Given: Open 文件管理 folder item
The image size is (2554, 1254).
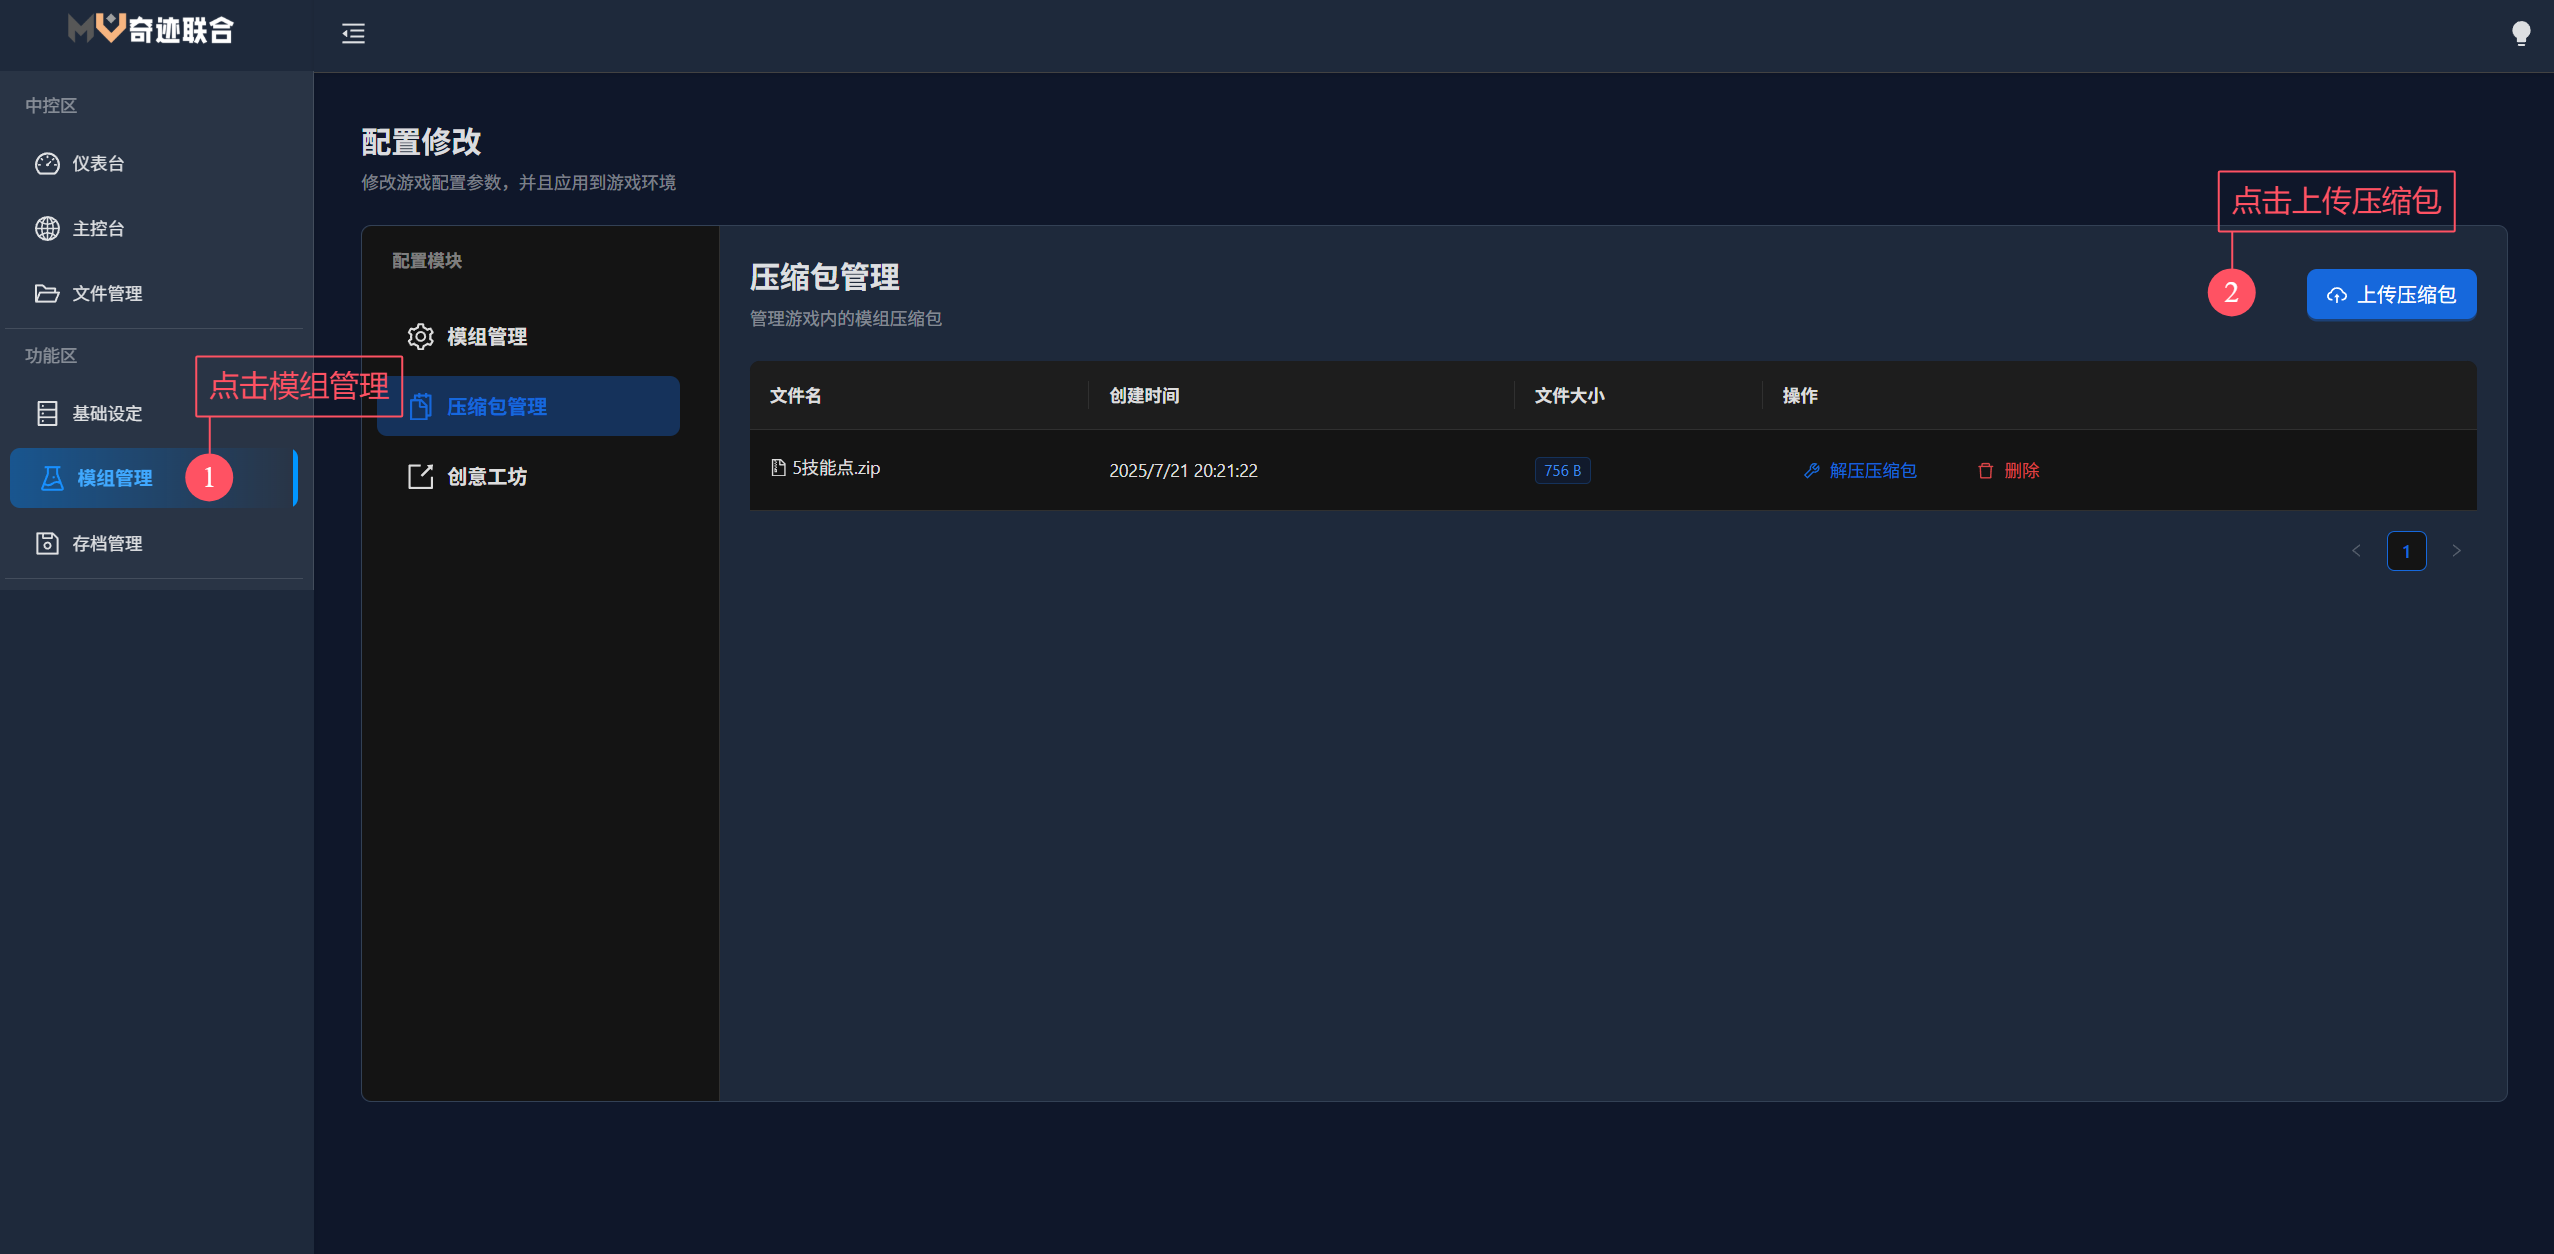Looking at the screenshot, I should tap(106, 294).
